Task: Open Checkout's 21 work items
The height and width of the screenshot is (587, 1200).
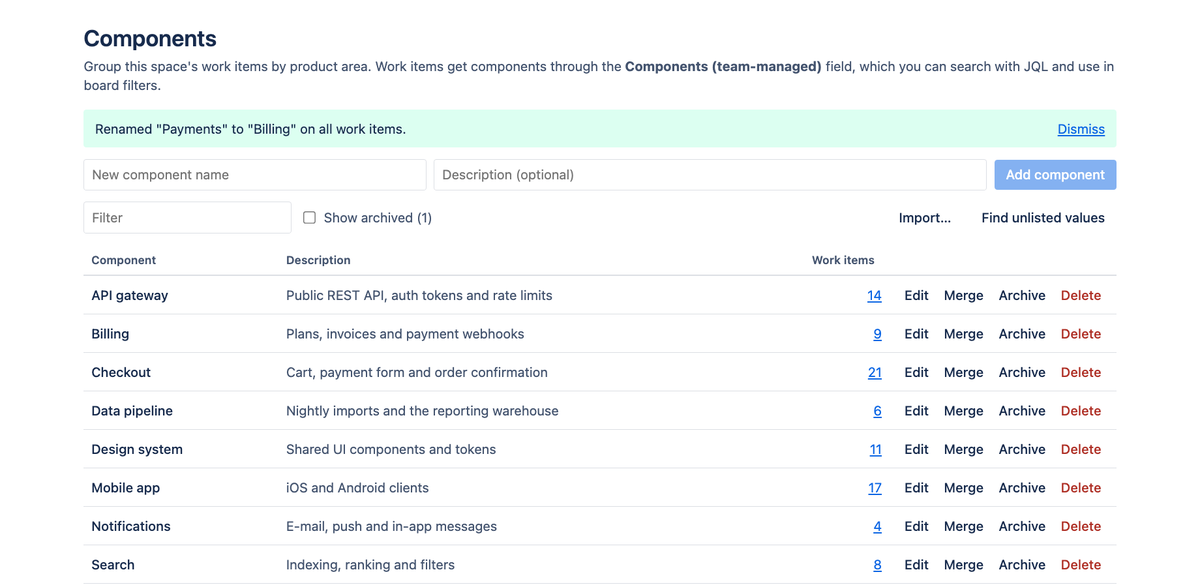Action: point(874,372)
